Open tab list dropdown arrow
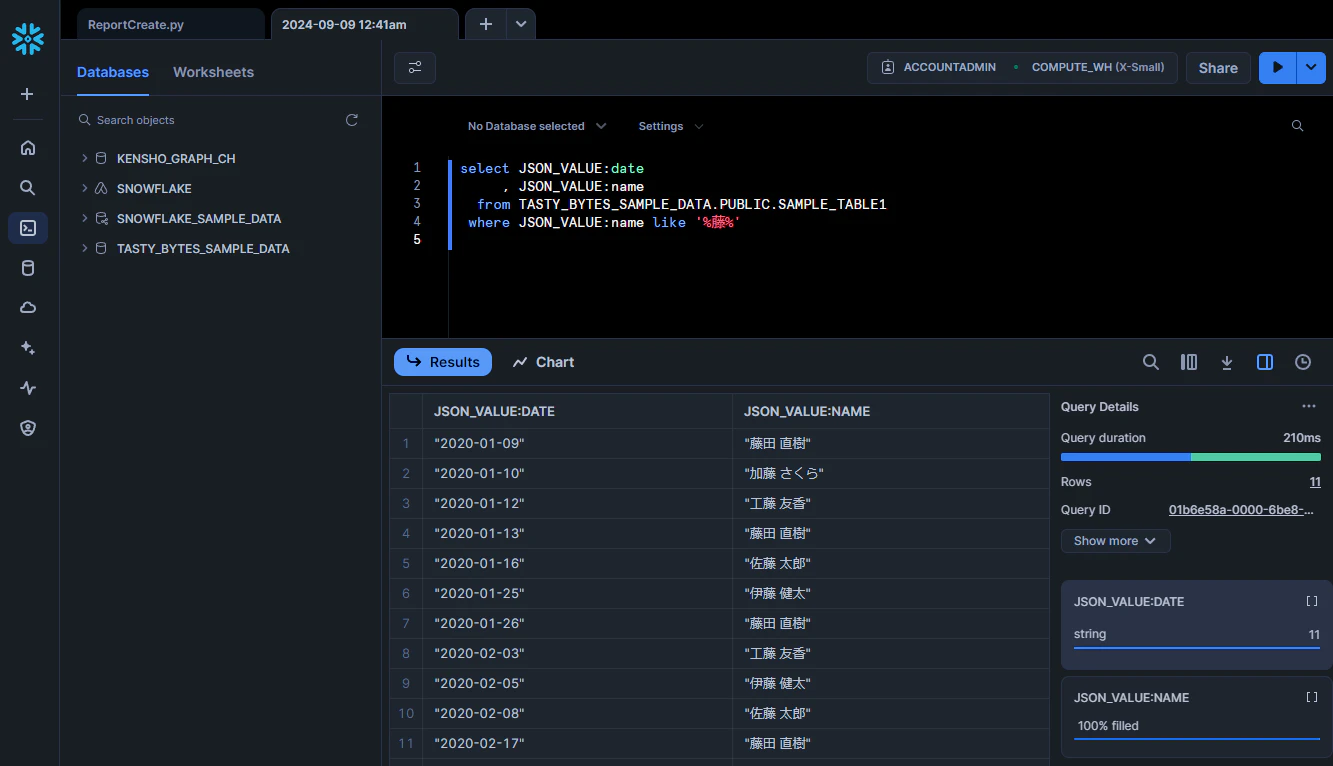The image size is (1333, 766). tap(521, 24)
